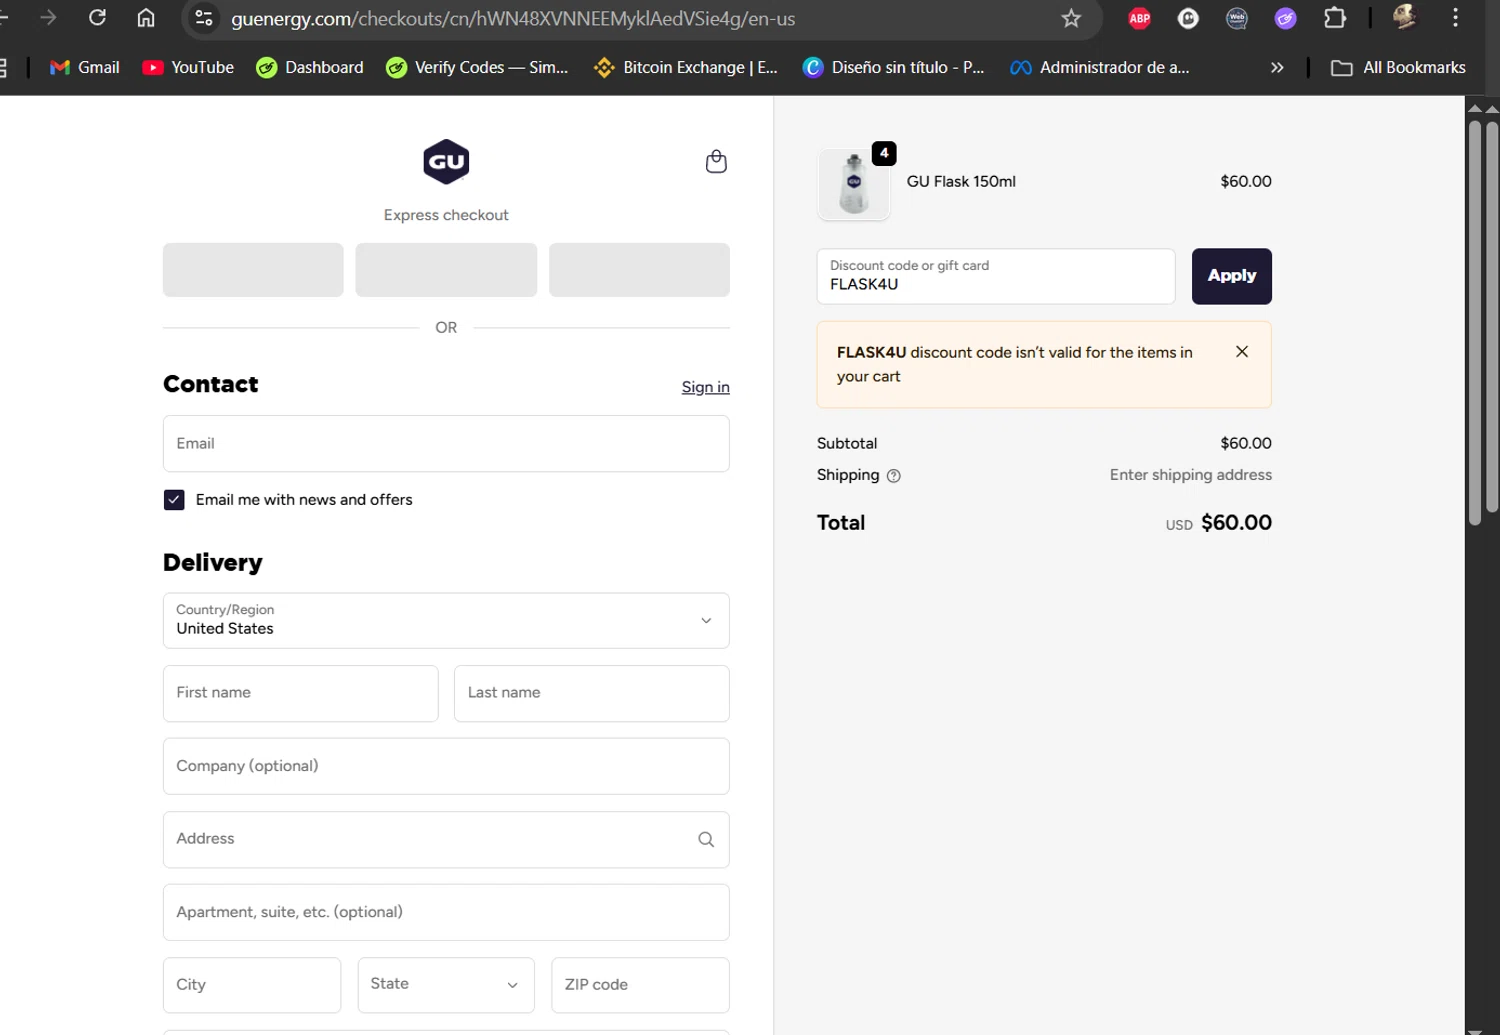Focus the discount code field containing FLASK4U
The width and height of the screenshot is (1500, 1035).
[996, 276]
